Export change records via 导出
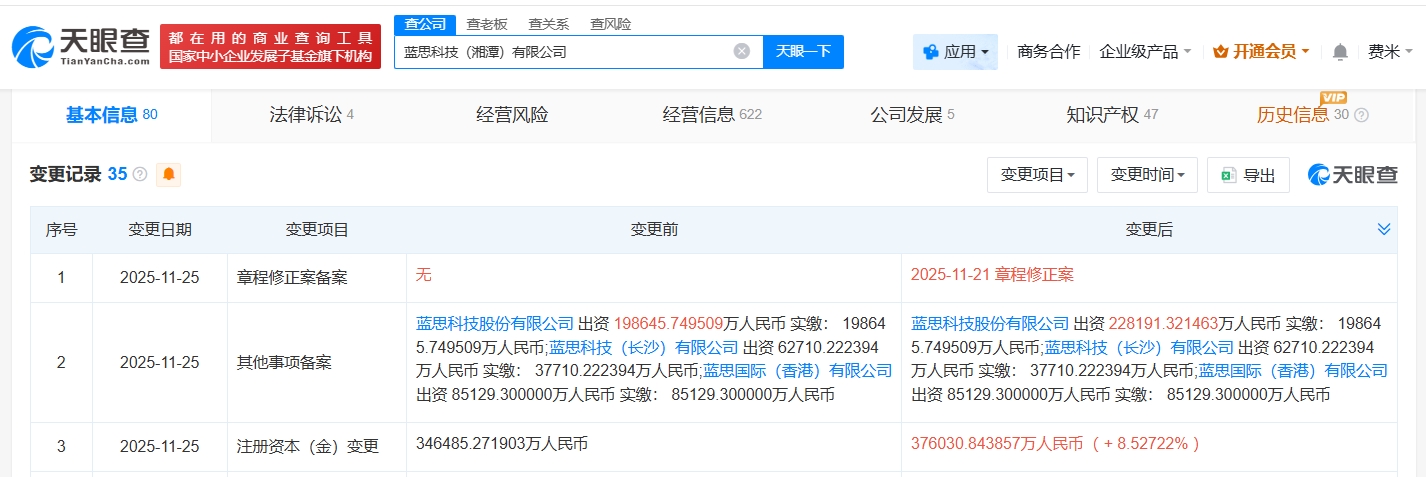This screenshot has height=477, width=1426. [1248, 175]
